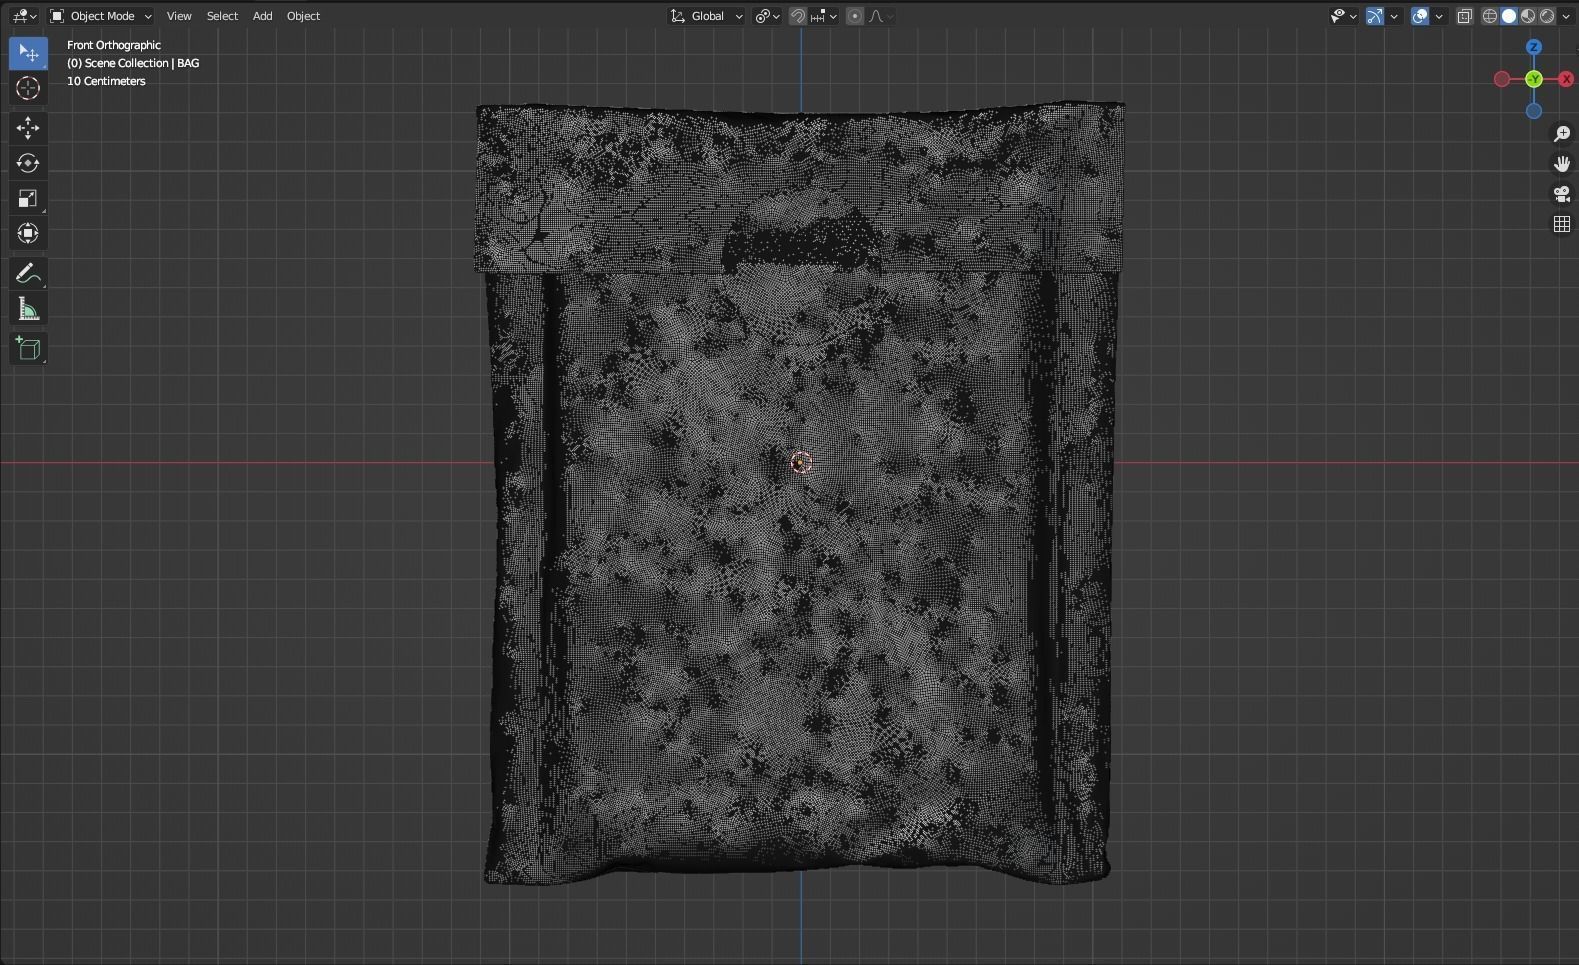1579x965 pixels.
Task: Open the View menu
Action: (179, 16)
